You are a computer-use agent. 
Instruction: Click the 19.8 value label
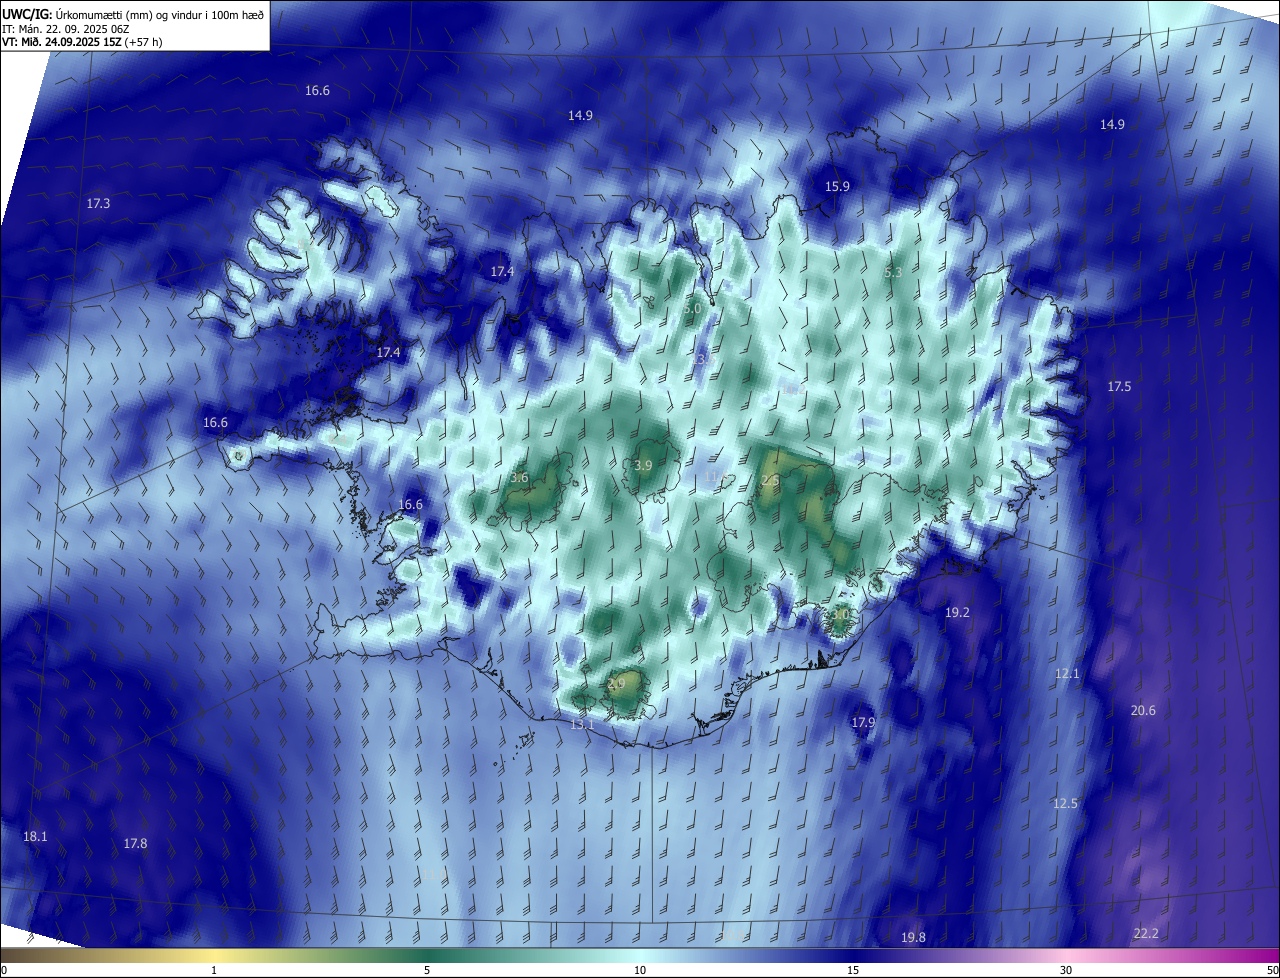pyautogui.click(x=913, y=938)
